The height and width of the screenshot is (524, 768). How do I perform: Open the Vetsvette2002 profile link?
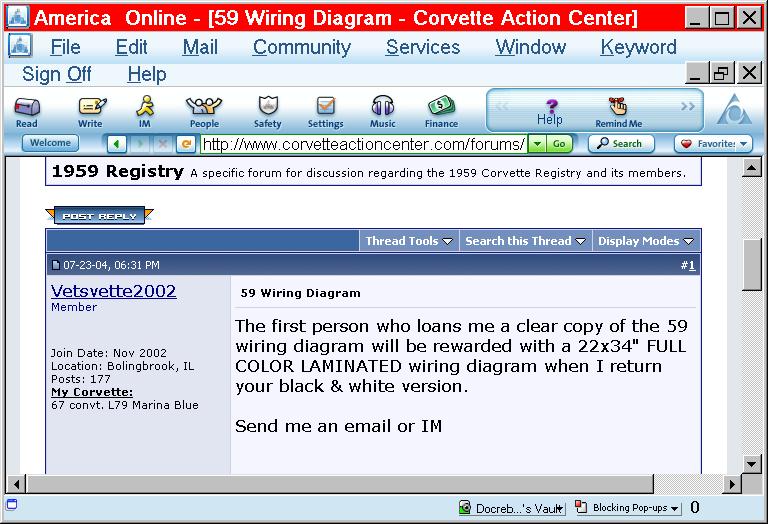(x=114, y=291)
